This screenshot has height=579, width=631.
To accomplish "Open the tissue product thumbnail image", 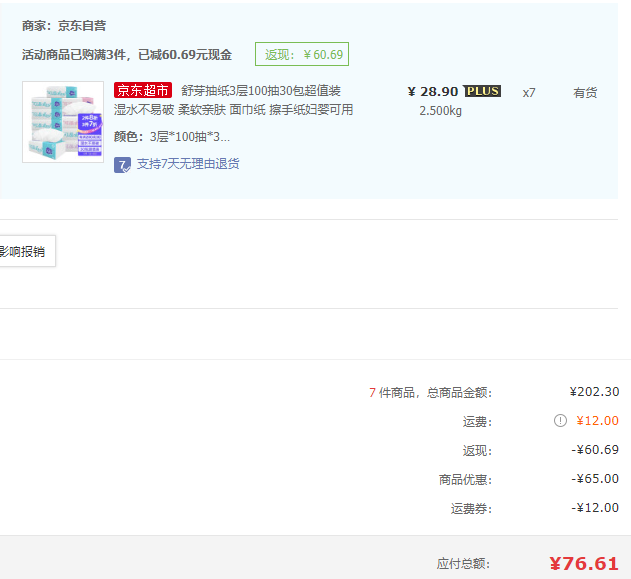I will [x=63, y=122].
